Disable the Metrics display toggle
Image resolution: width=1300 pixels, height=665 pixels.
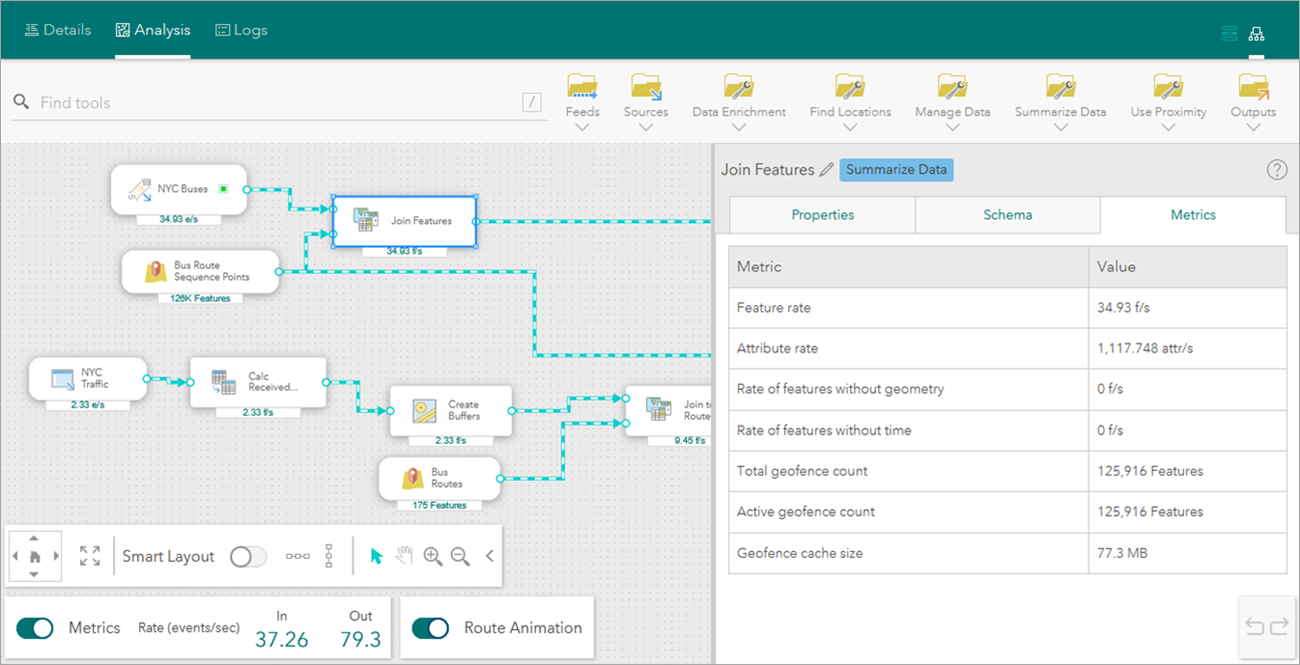34,627
